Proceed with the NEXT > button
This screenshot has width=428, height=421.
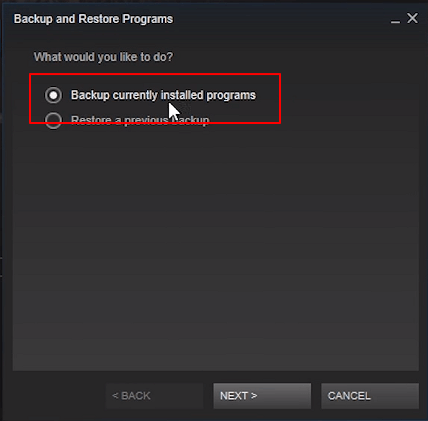click(262, 396)
